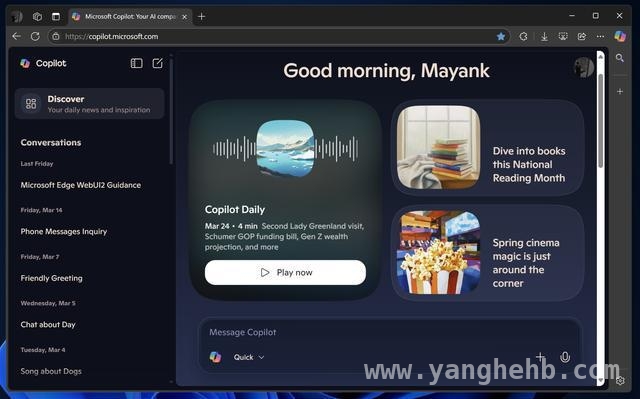Open the Discover grid icon
The height and width of the screenshot is (399, 640).
pyautogui.click(x=31, y=104)
